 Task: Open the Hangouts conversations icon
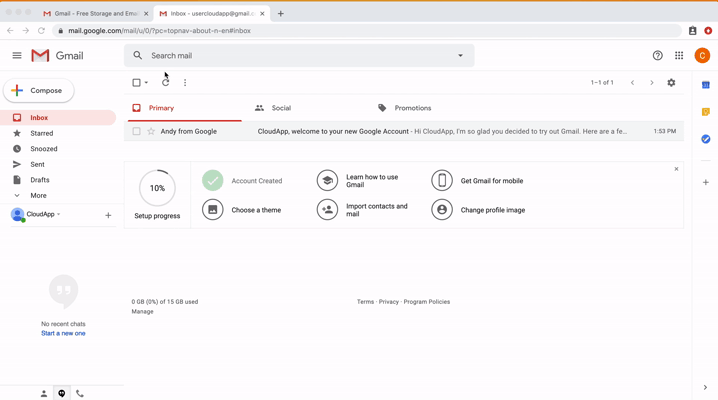tap(62, 393)
